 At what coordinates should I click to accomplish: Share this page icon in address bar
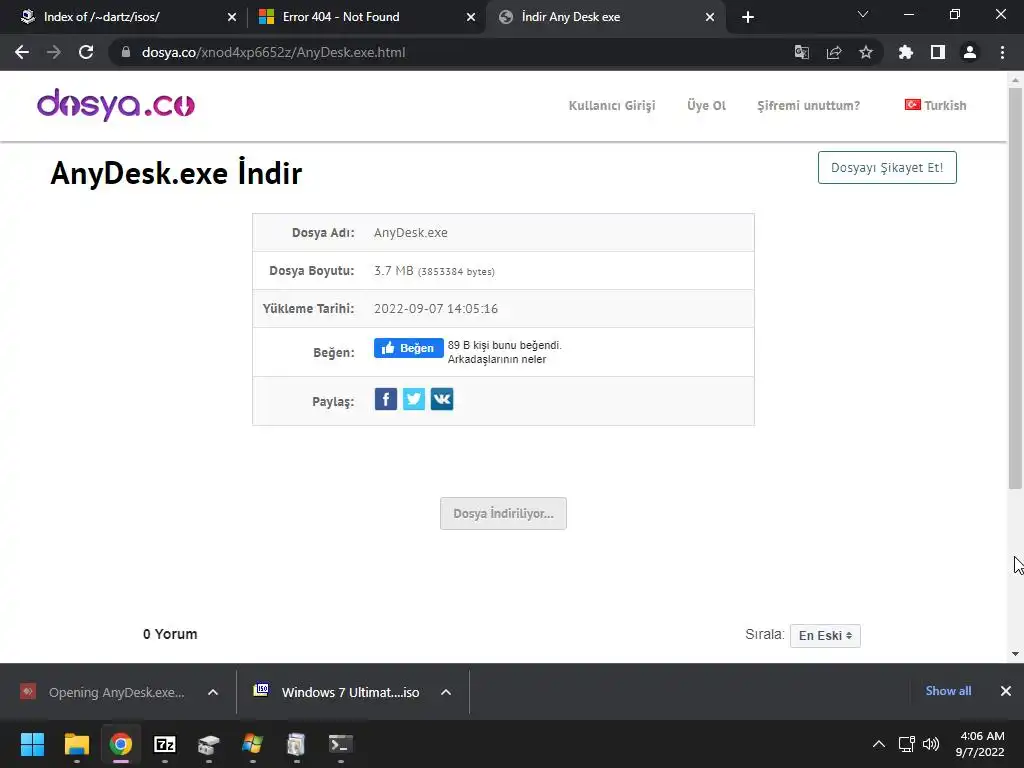(x=834, y=52)
